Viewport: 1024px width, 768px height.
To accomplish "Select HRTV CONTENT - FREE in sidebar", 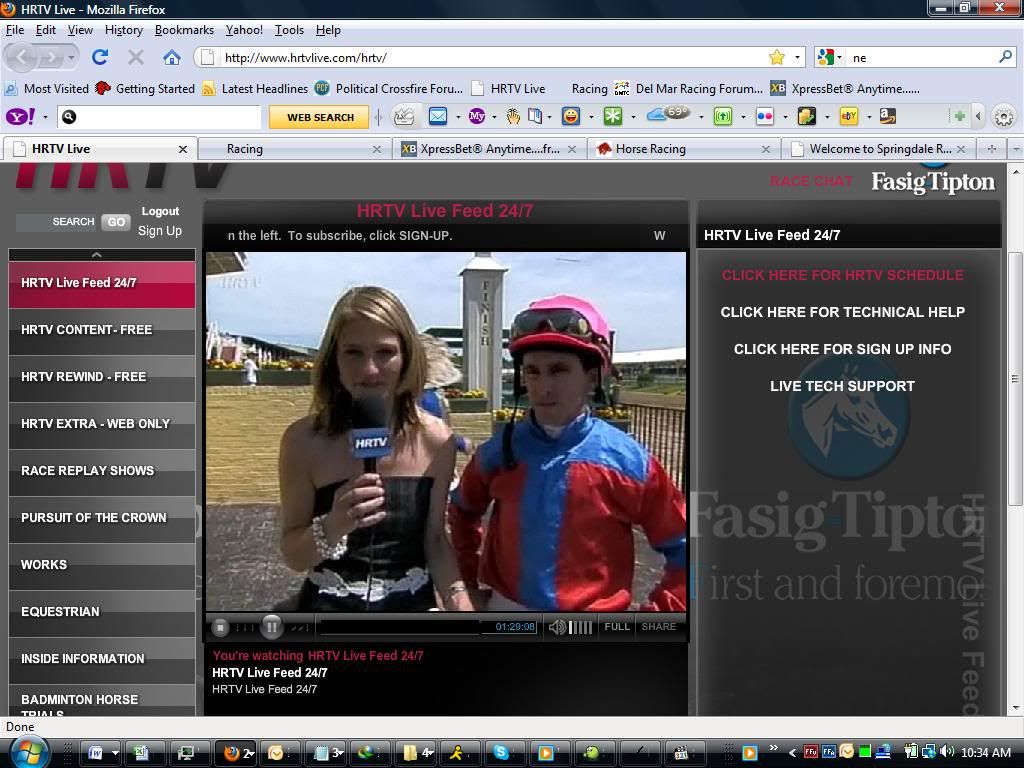I will click(102, 330).
